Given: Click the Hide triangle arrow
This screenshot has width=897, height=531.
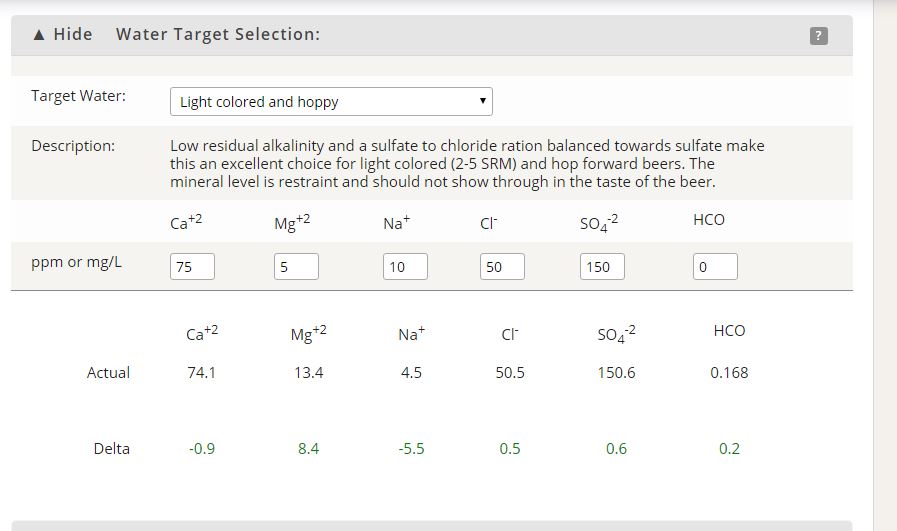Looking at the screenshot, I should click(39, 35).
